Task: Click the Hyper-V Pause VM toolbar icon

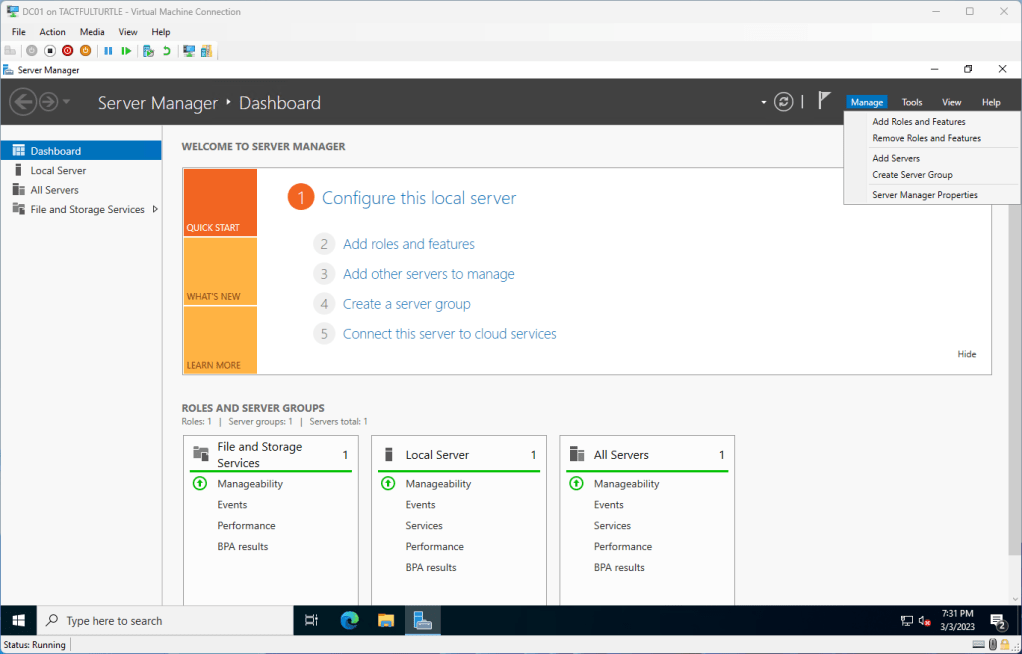Action: (x=108, y=51)
